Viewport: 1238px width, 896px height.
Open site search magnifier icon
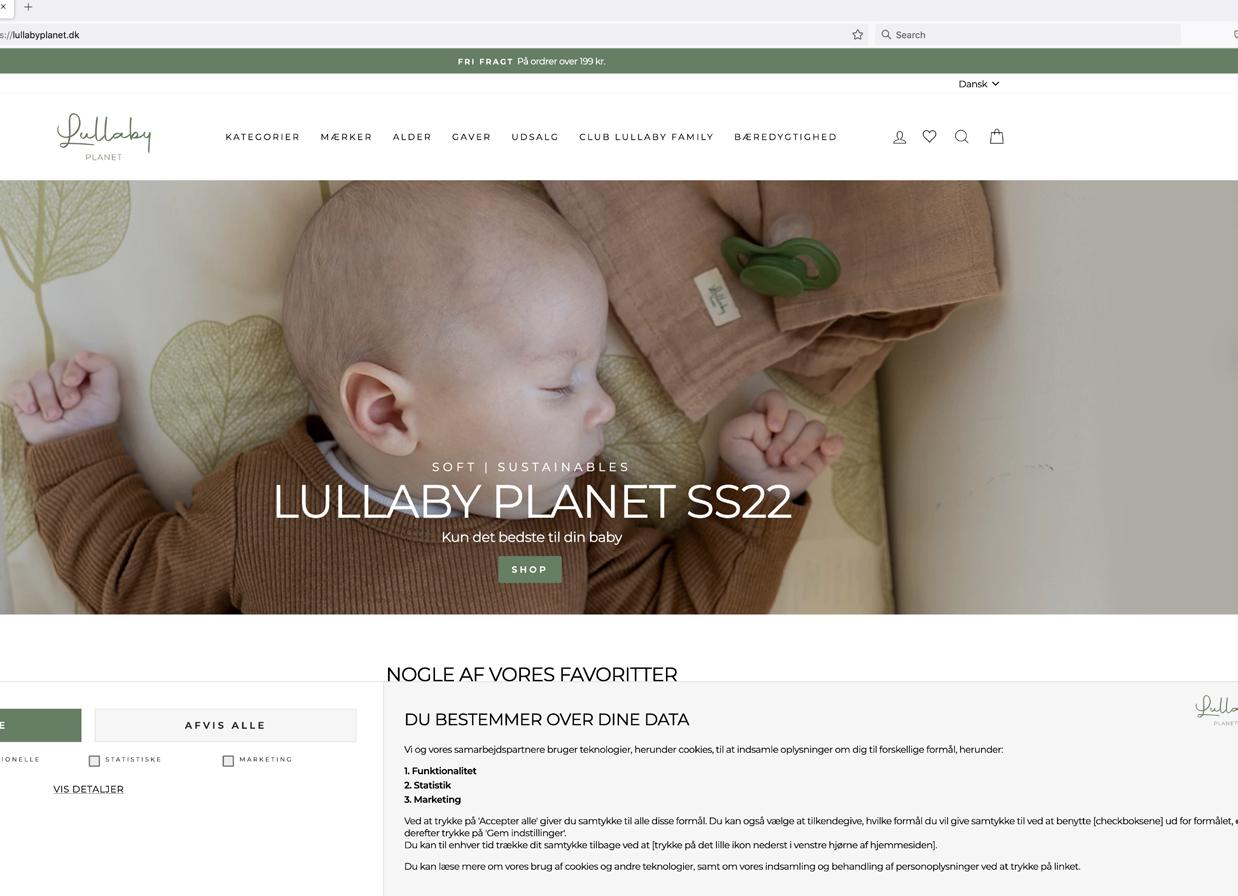coord(961,137)
